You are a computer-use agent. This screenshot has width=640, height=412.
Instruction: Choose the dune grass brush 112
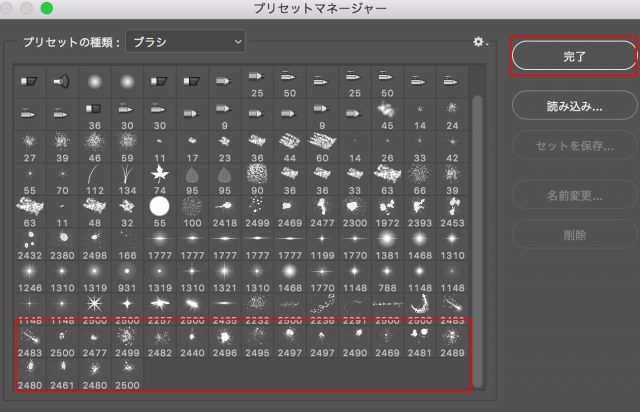[95, 176]
